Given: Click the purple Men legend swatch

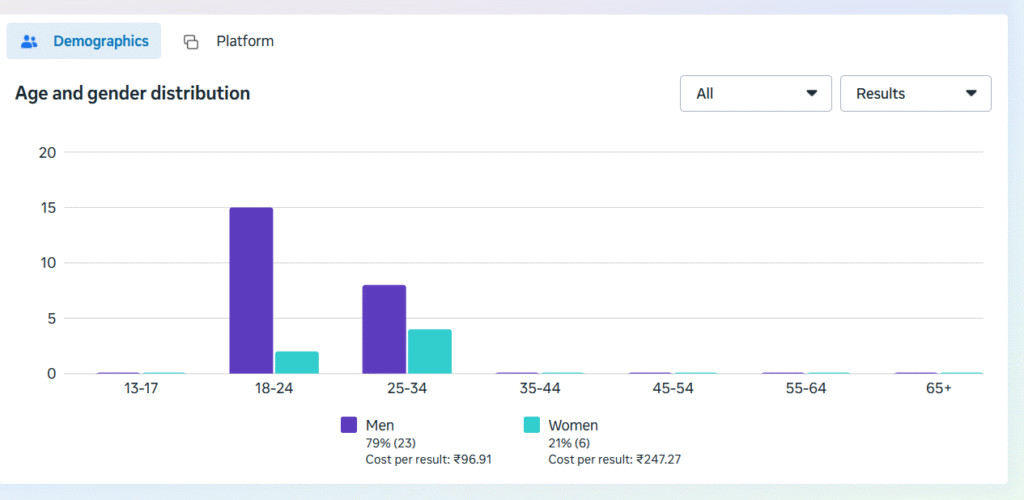Looking at the screenshot, I should 349,425.
